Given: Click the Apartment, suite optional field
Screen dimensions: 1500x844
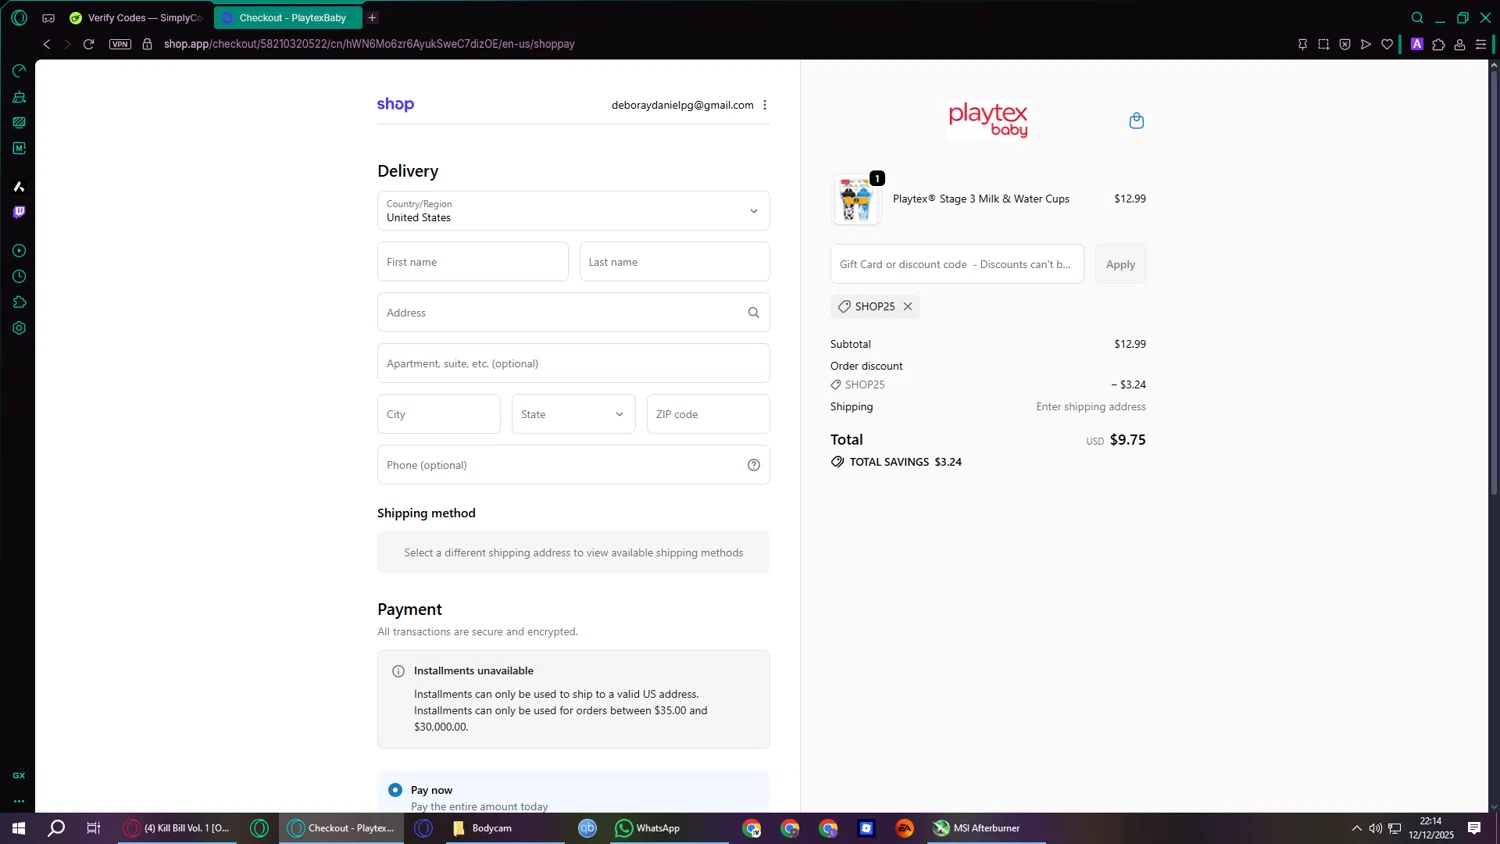Looking at the screenshot, I should tap(573, 363).
